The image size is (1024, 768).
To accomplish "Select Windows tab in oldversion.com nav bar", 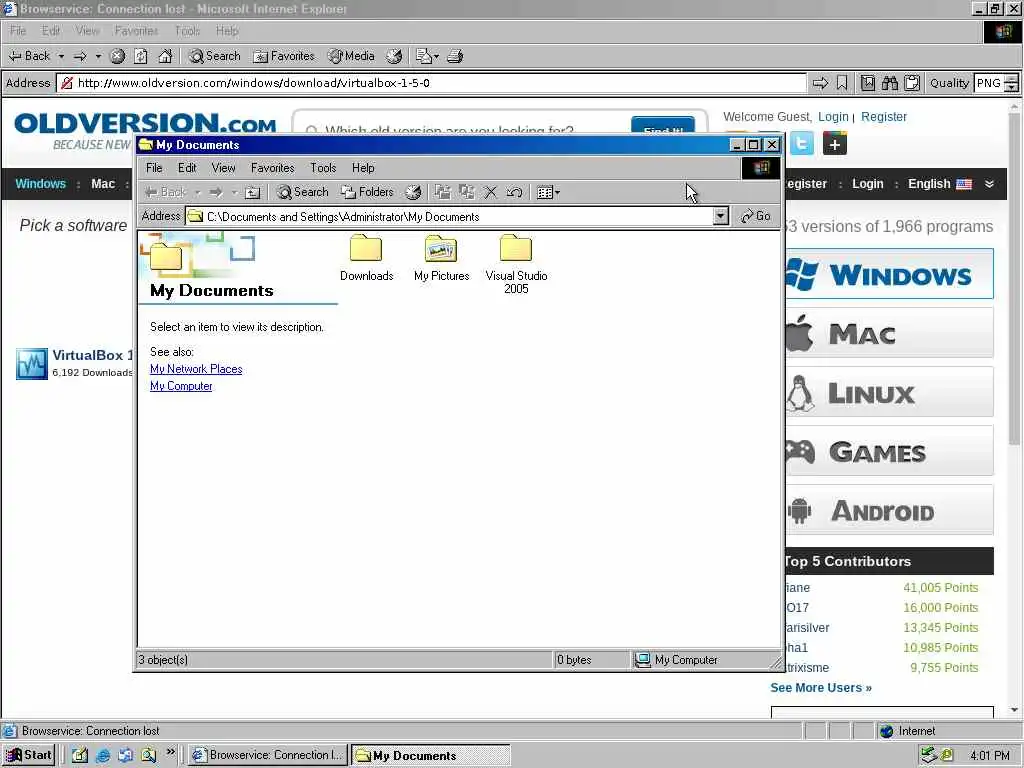I will [x=40, y=184].
